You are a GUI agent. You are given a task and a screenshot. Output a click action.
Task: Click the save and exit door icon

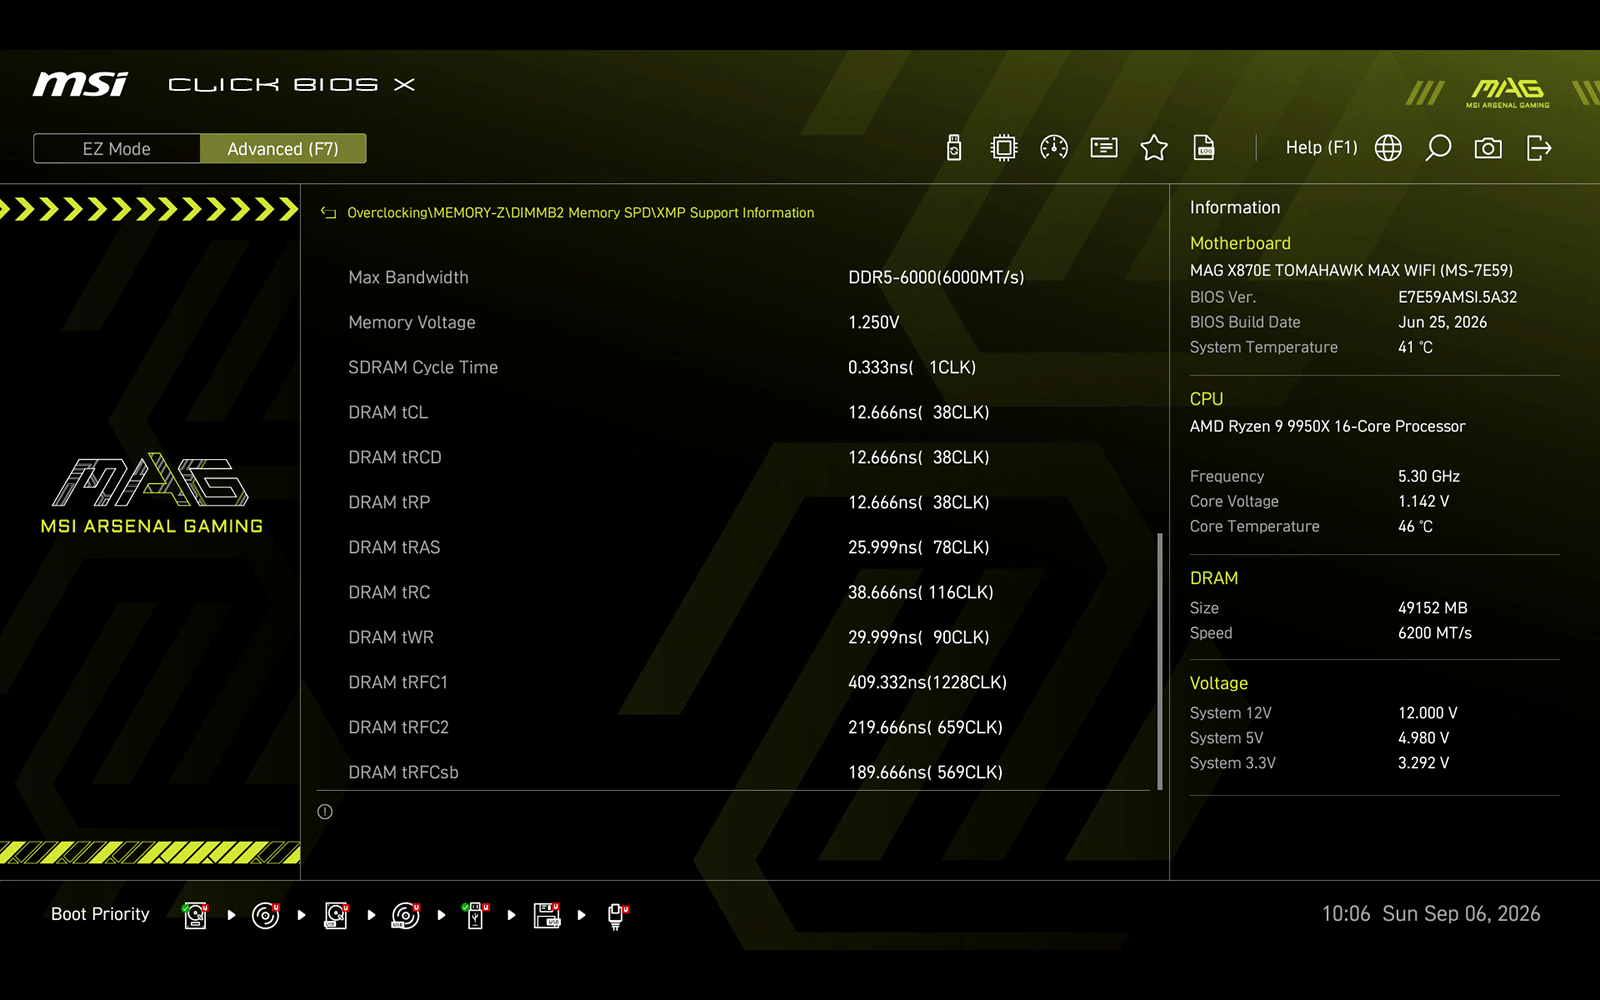pyautogui.click(x=1539, y=148)
